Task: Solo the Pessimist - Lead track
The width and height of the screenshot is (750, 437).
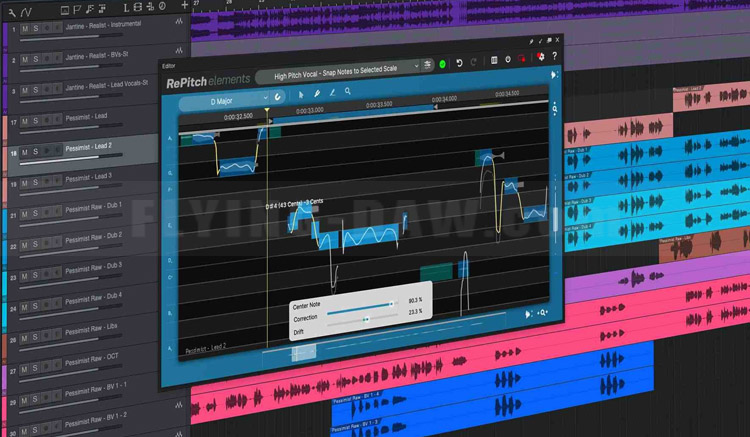Action: coord(35,121)
